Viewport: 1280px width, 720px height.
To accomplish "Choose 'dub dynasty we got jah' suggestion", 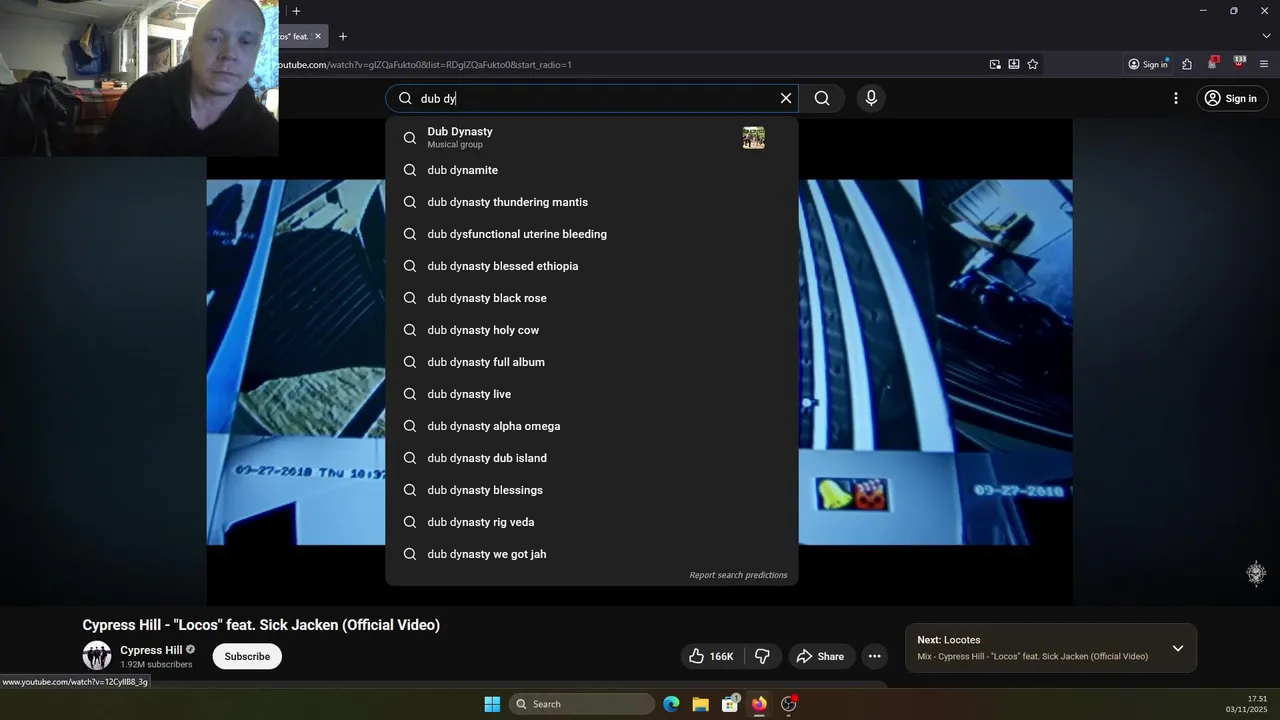I will pos(592,554).
